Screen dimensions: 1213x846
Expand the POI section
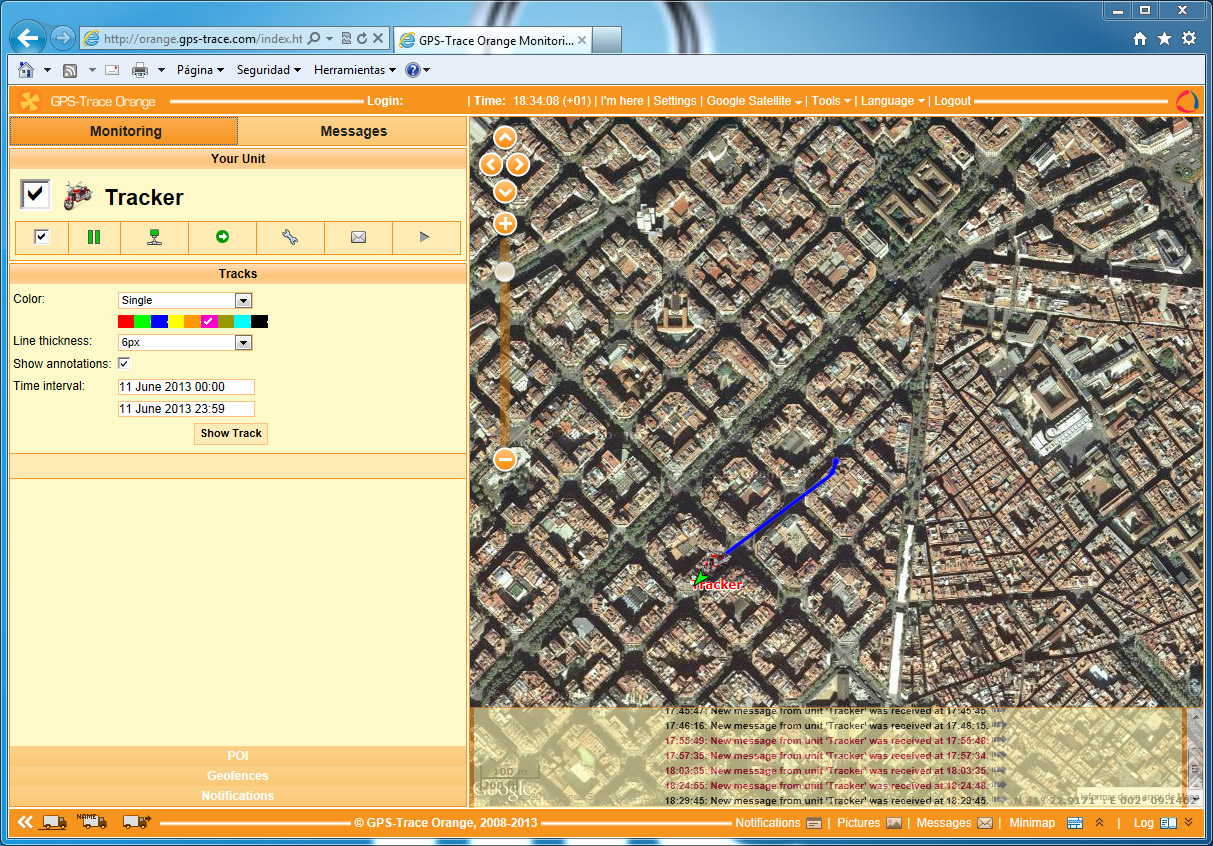(238, 756)
